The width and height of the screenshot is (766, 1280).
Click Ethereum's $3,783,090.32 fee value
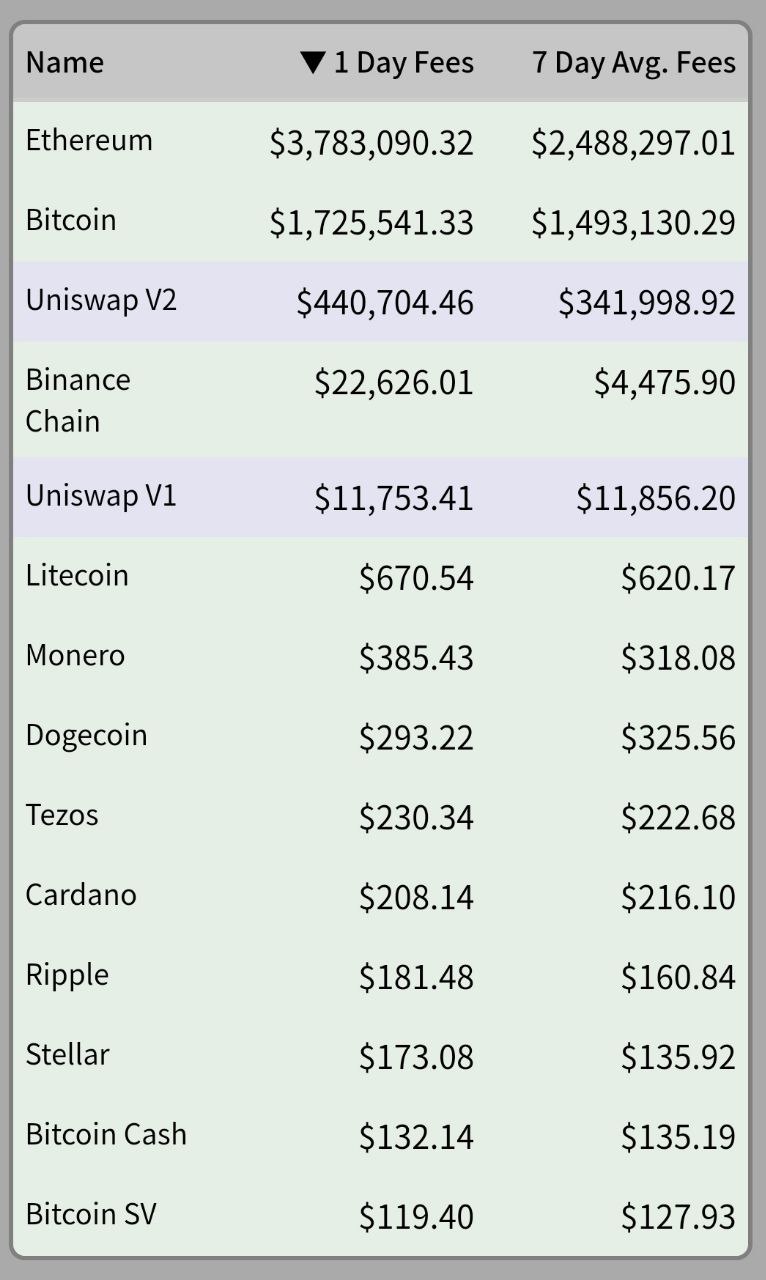tap(371, 143)
